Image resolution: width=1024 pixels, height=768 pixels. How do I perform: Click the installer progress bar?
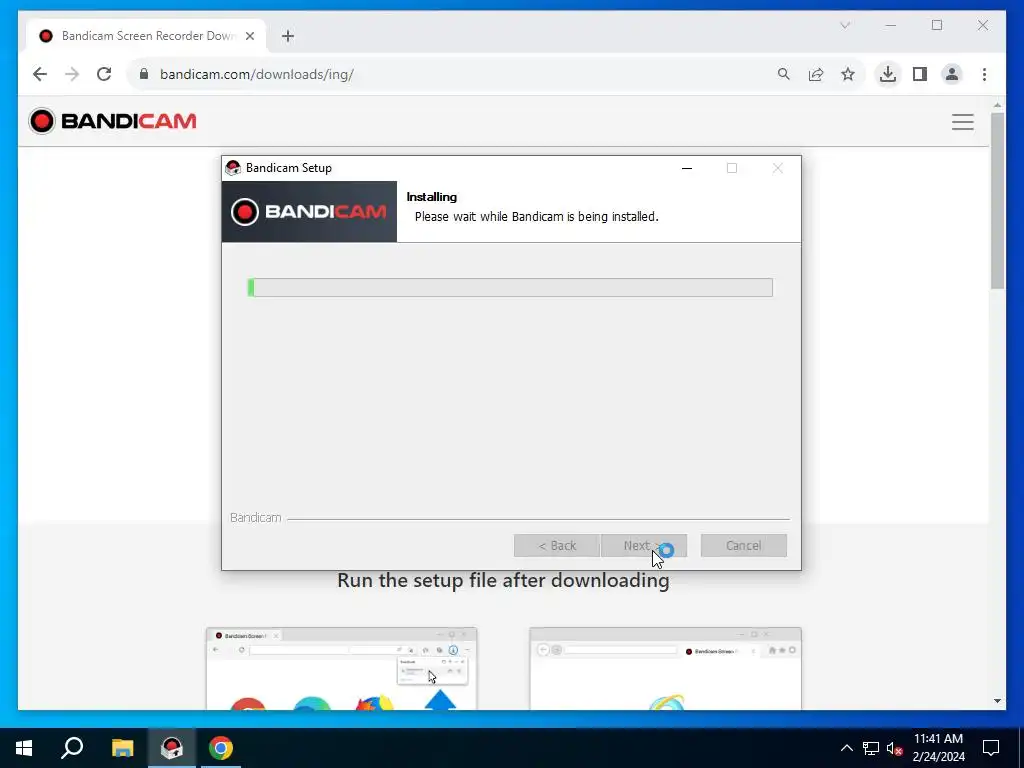(510, 287)
